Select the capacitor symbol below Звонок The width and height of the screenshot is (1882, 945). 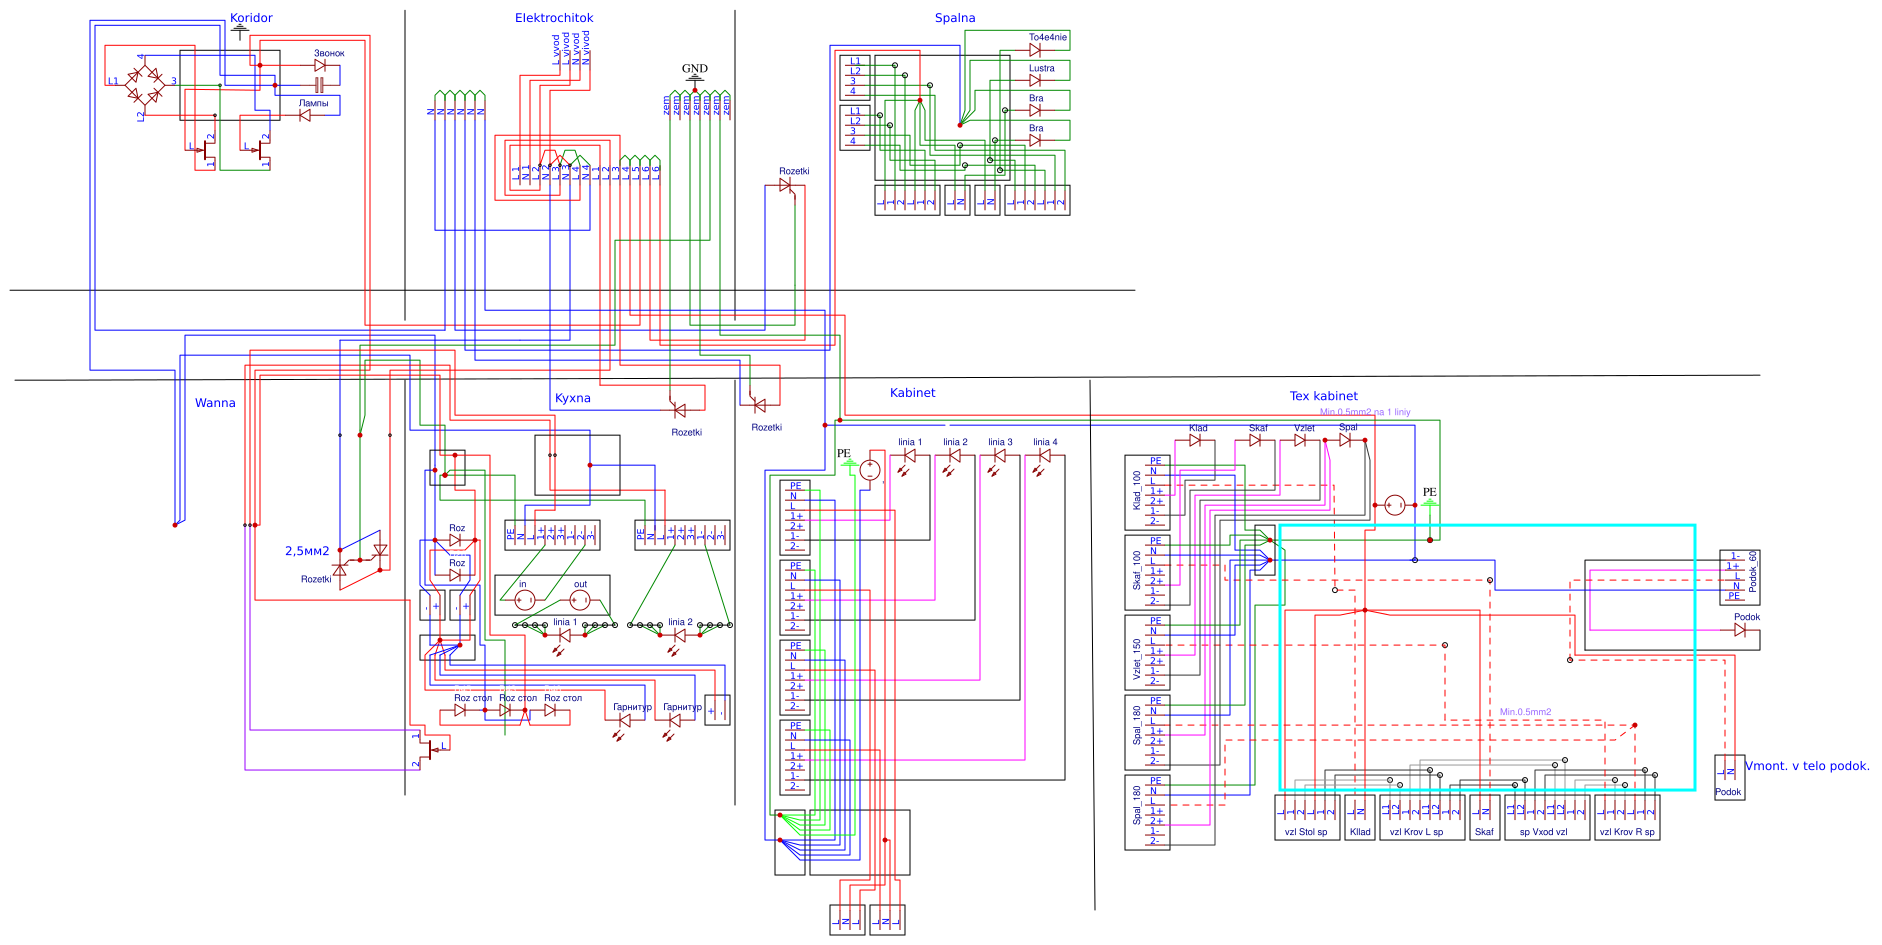[320, 85]
